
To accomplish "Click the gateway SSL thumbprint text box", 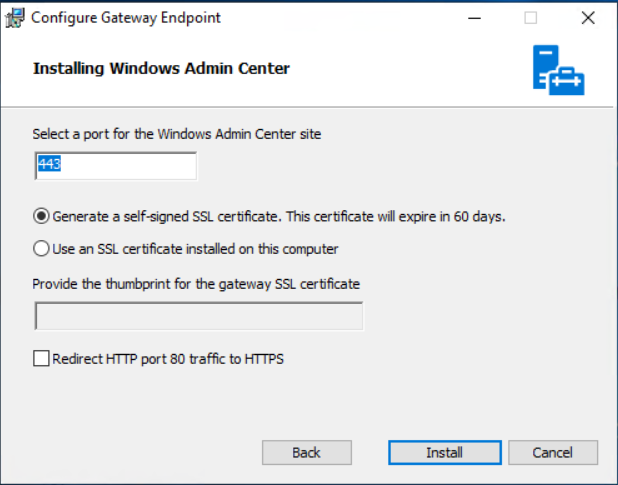I will (x=198, y=316).
